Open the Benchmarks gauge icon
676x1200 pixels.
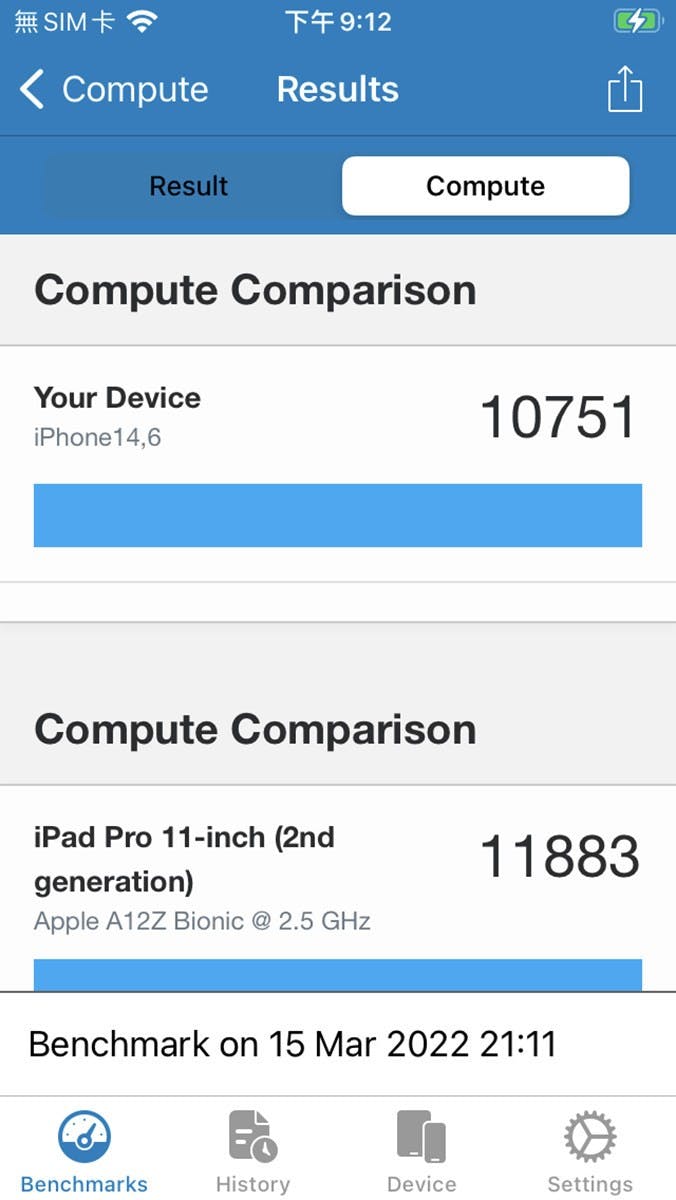pyautogui.click(x=84, y=1137)
